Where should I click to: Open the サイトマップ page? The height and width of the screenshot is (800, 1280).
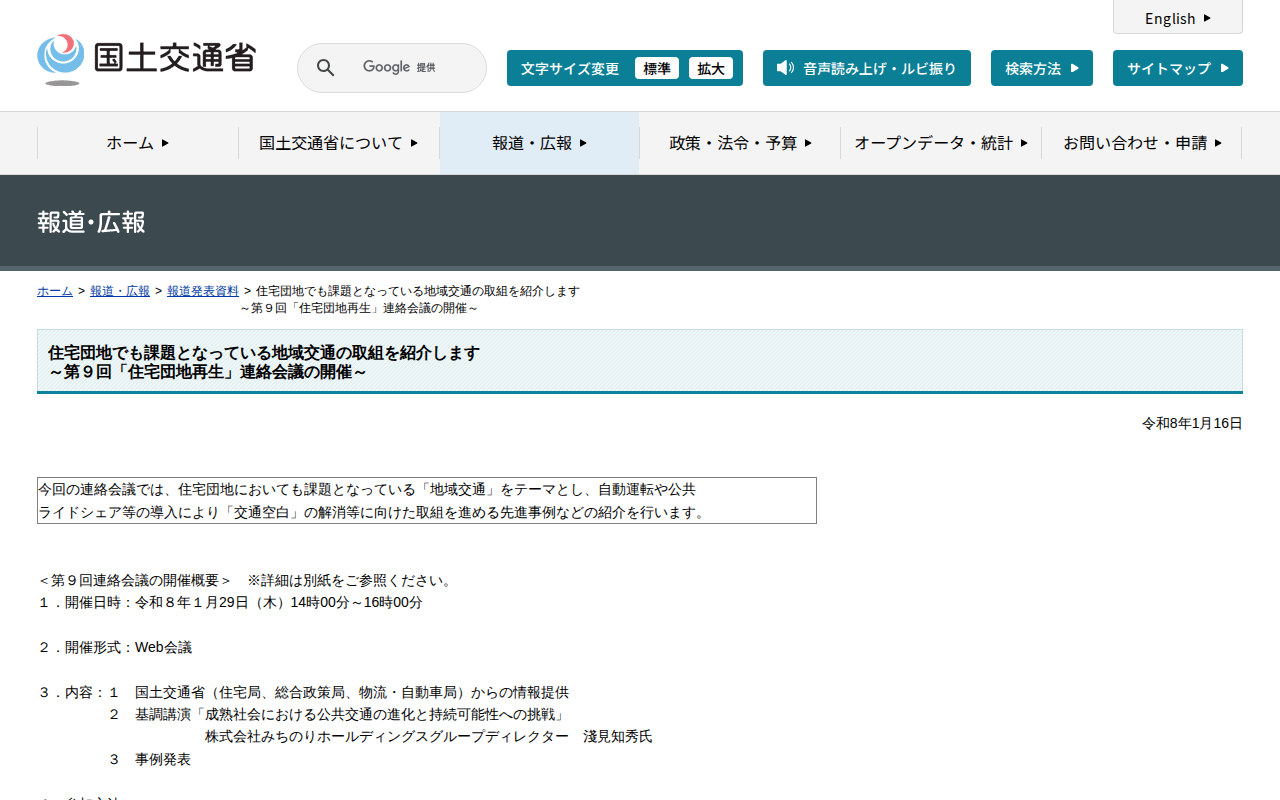click(x=1178, y=68)
